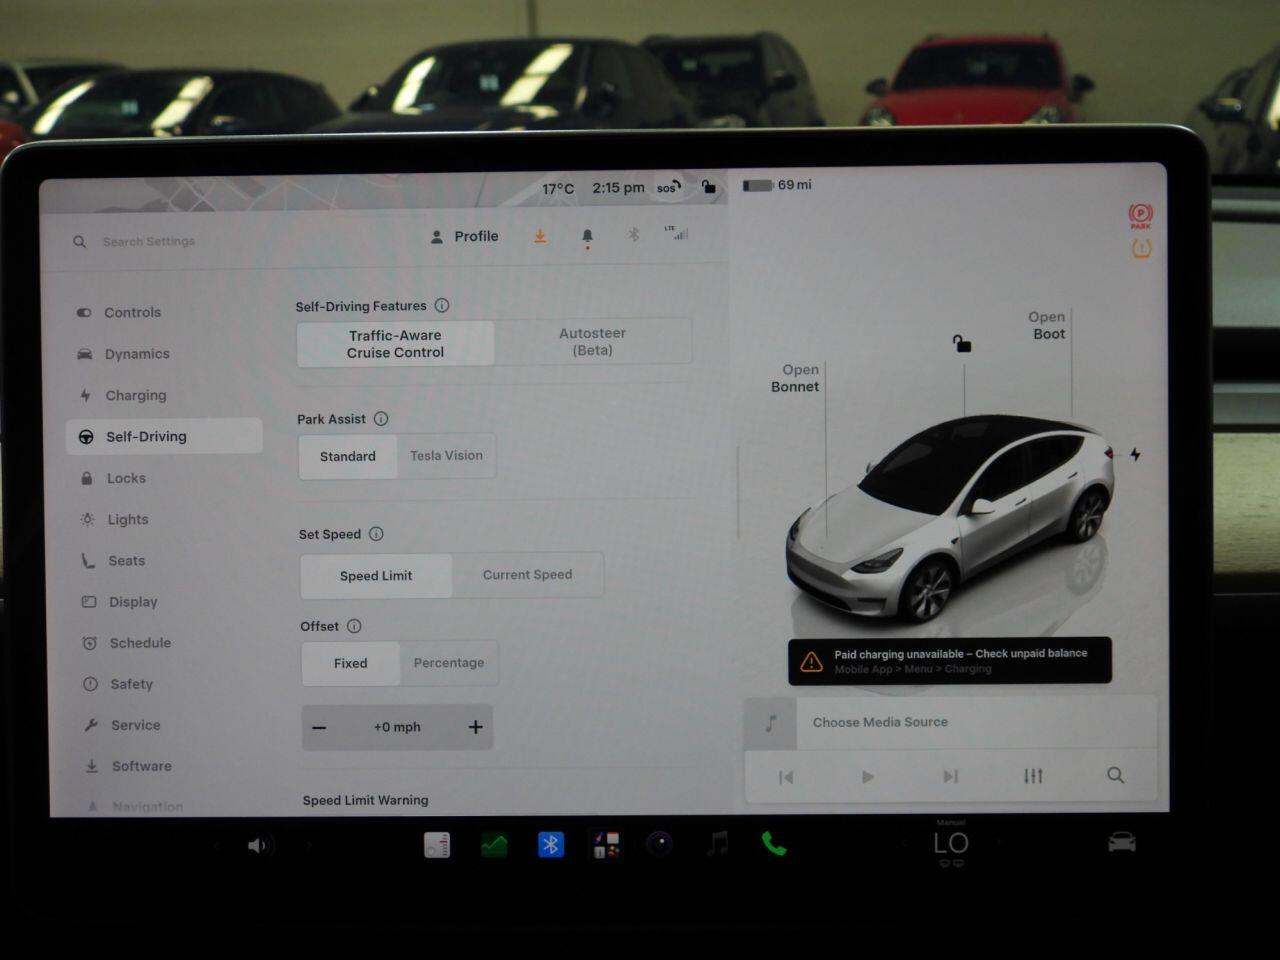Tap the LO climate temperature
The image size is (1280, 960).
point(951,843)
